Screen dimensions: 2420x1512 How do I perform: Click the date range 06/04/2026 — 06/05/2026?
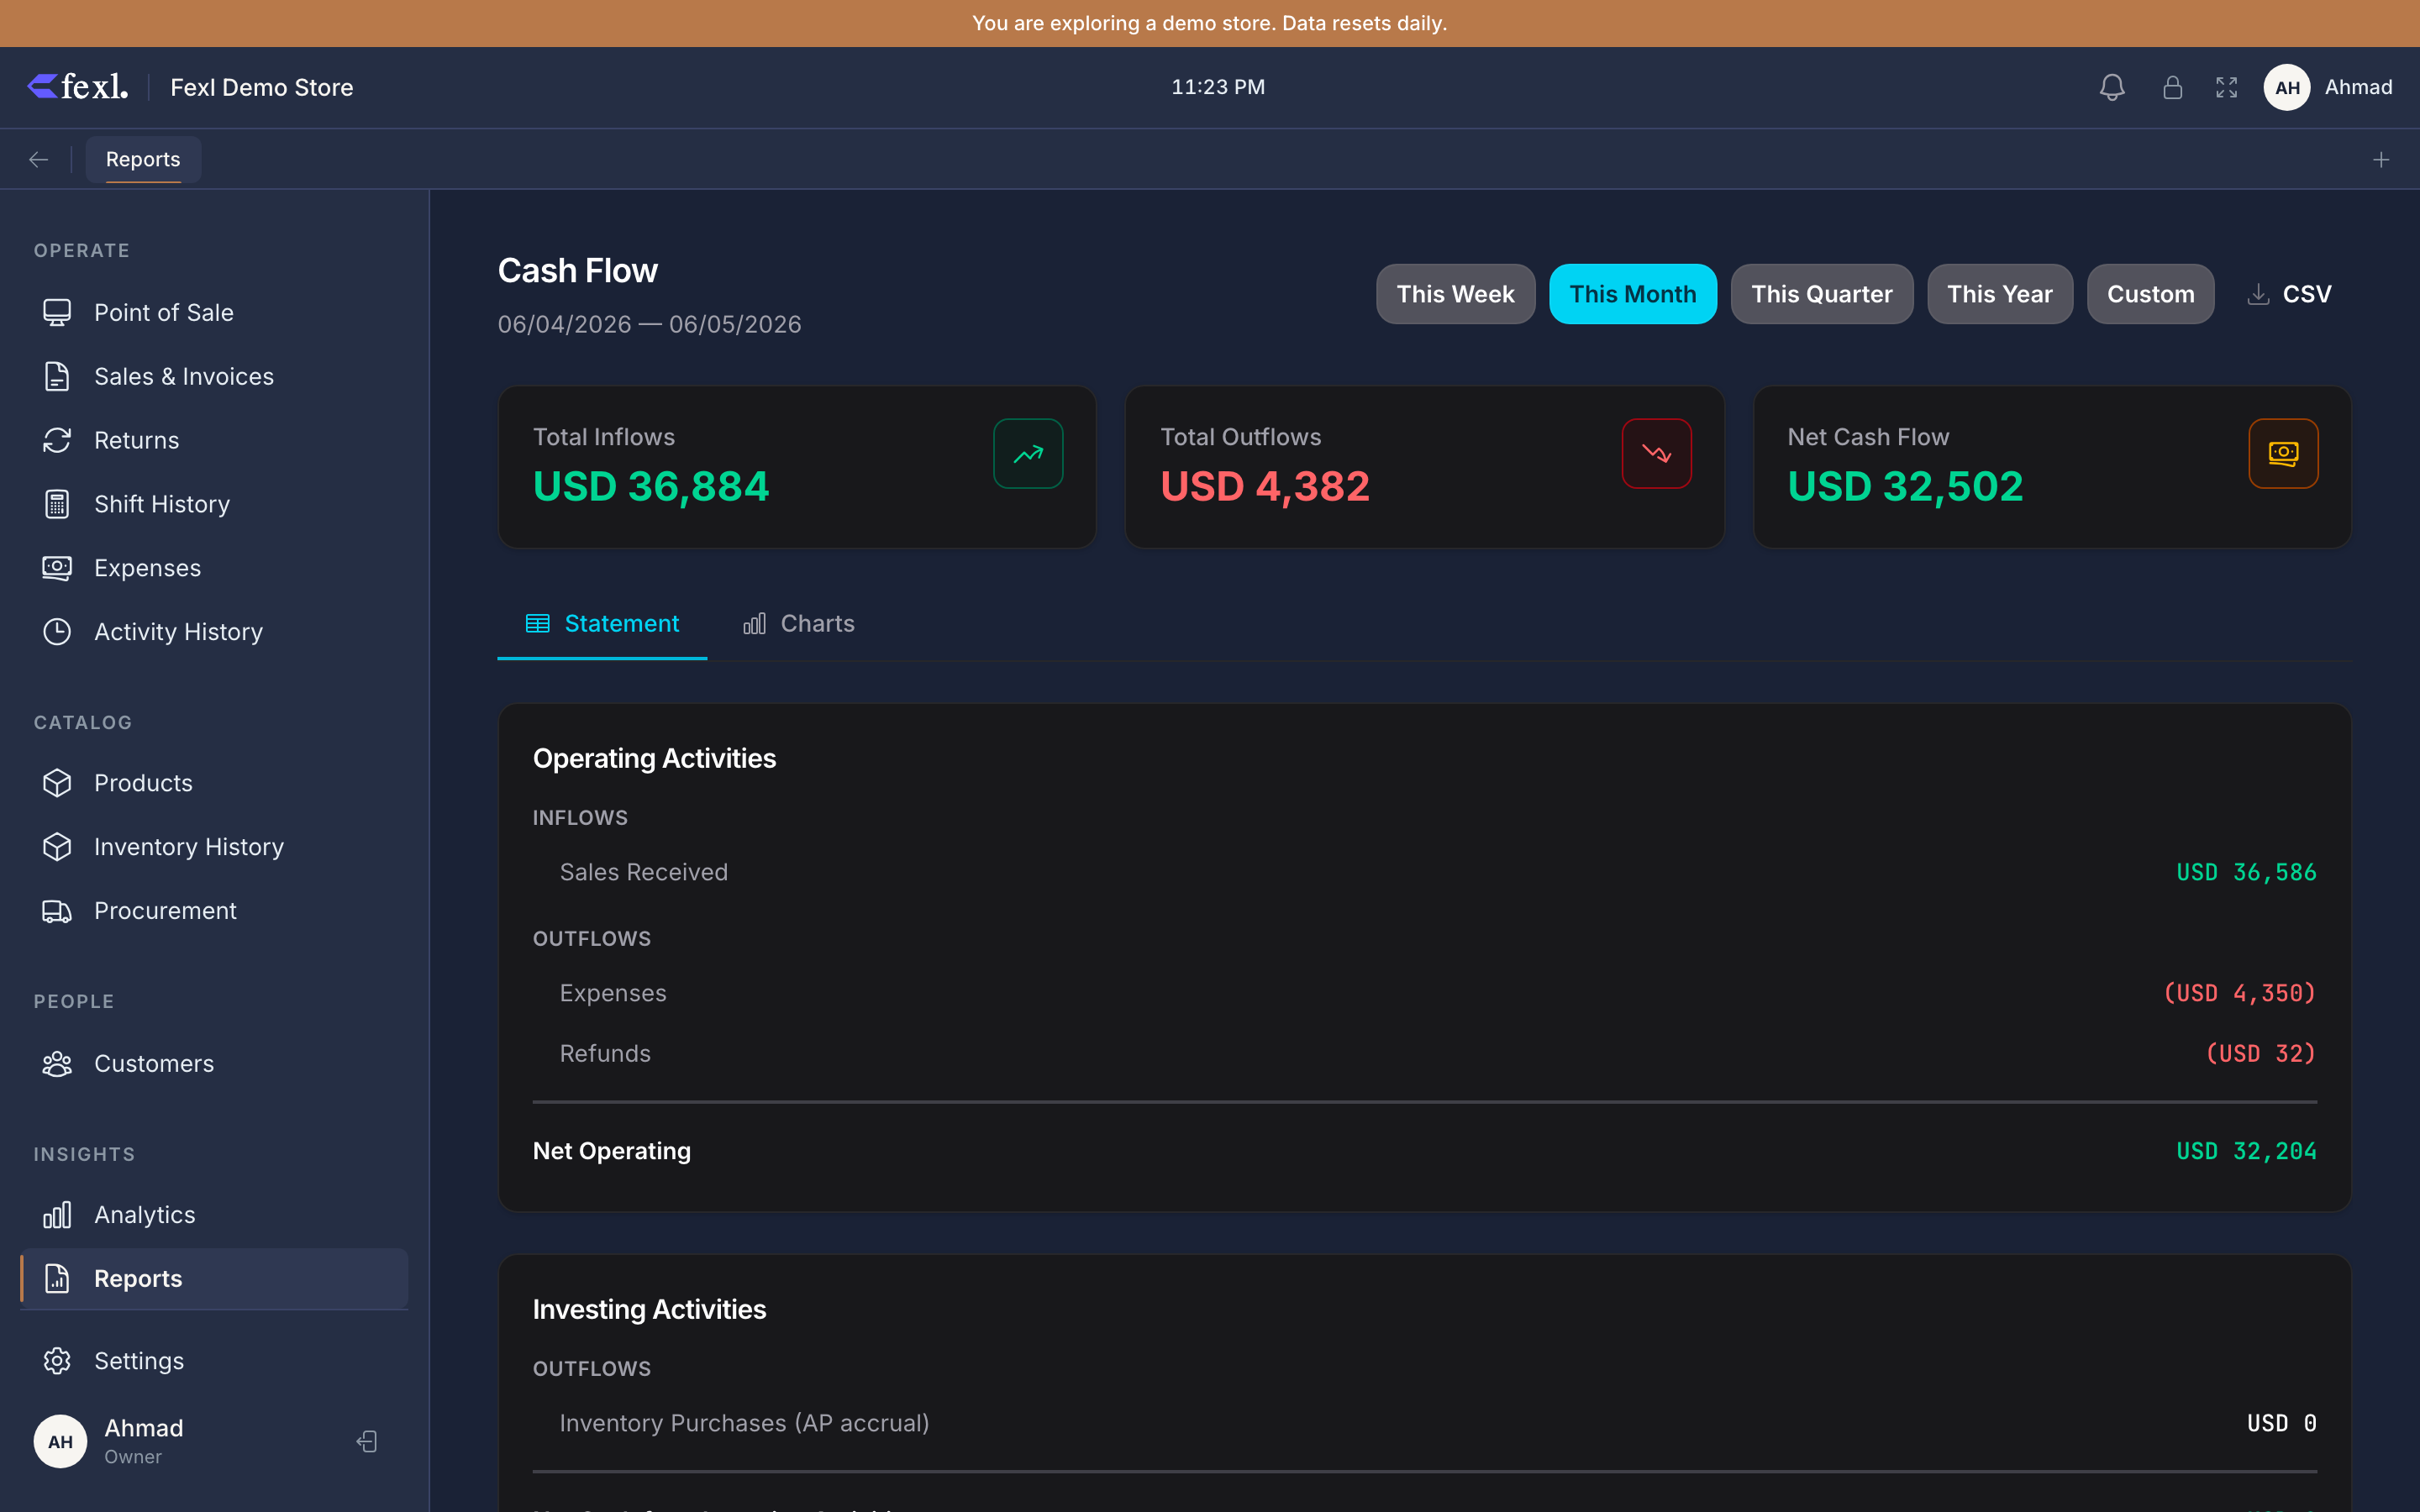[649, 324]
